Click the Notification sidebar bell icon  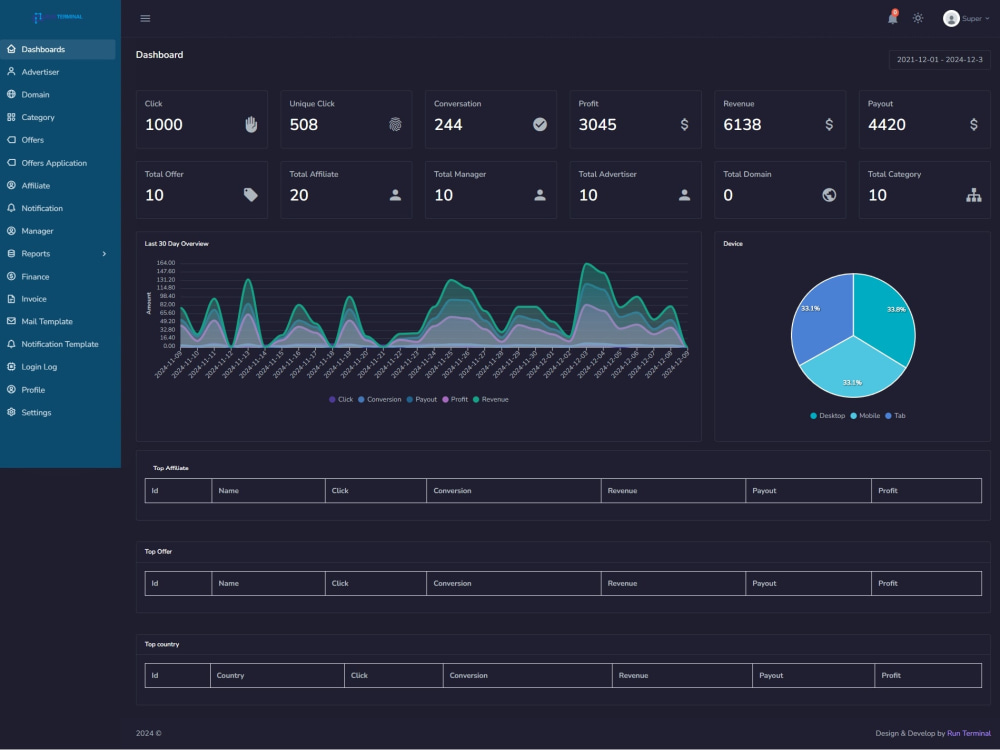(x=11, y=208)
